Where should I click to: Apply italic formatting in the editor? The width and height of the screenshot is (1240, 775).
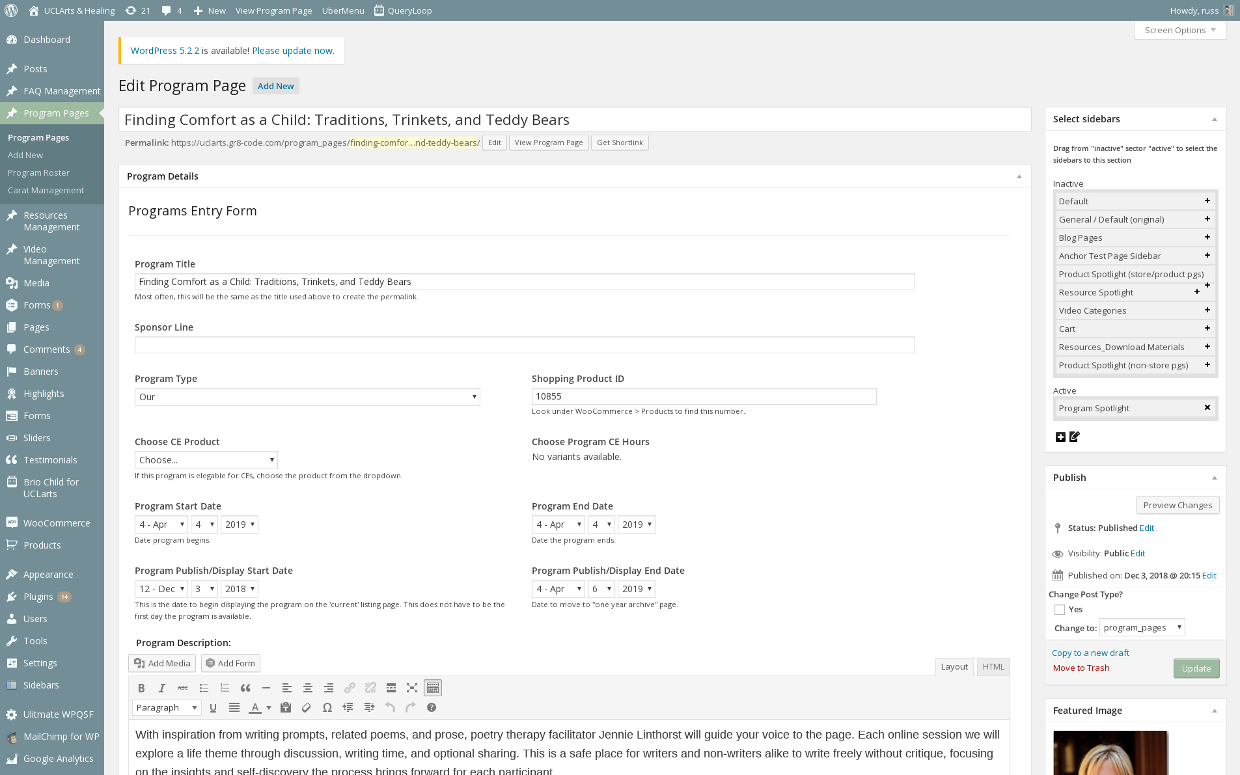tap(162, 688)
